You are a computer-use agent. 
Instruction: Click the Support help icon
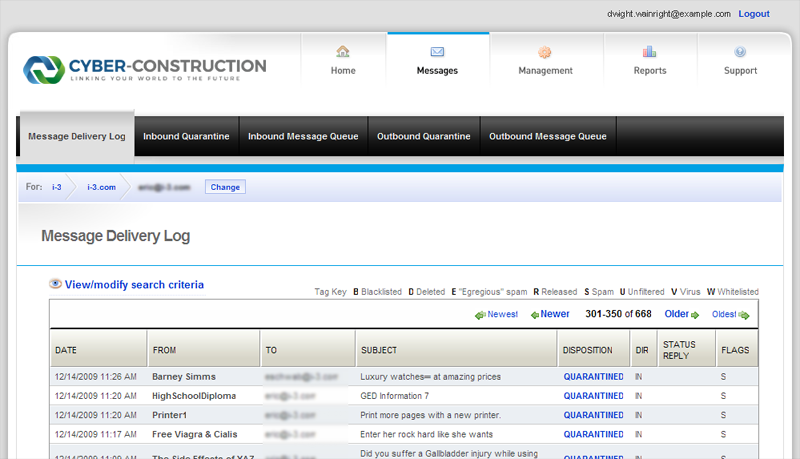coord(740,52)
